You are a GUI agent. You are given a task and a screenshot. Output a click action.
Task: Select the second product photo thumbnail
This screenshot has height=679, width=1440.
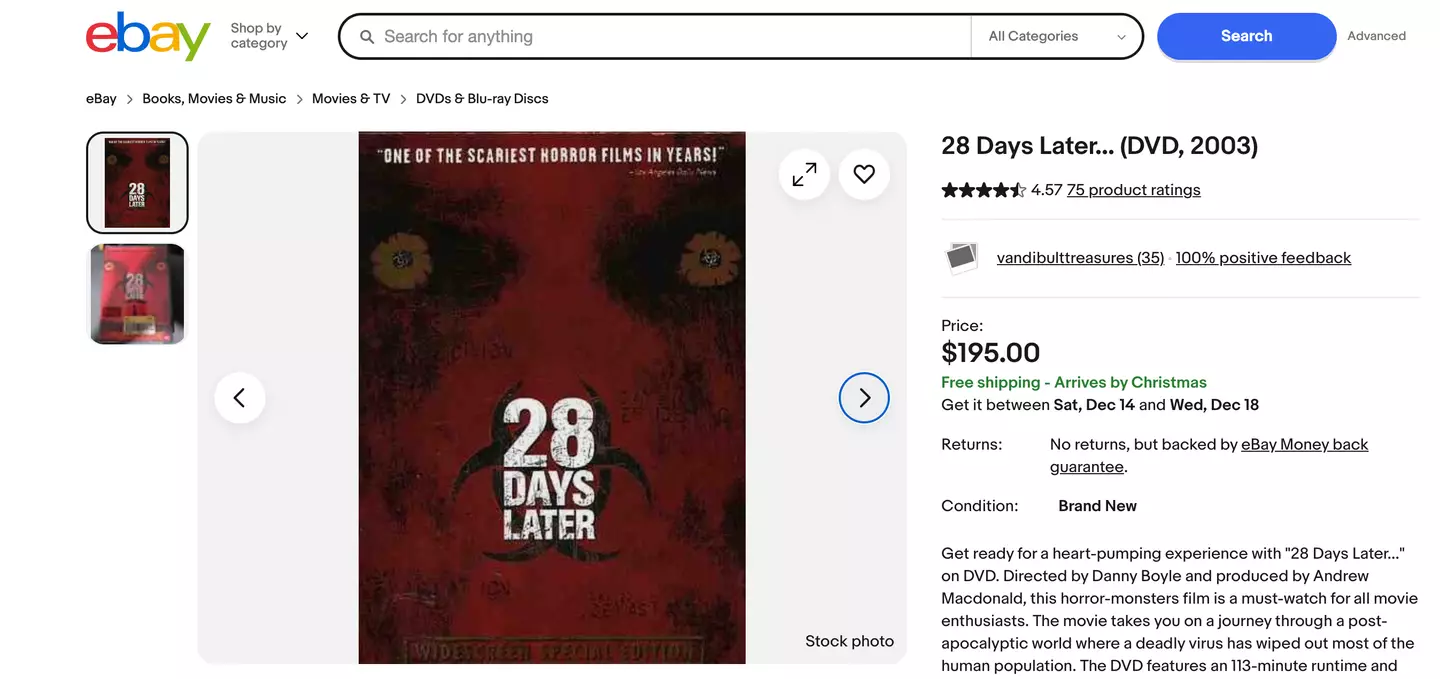(x=137, y=294)
